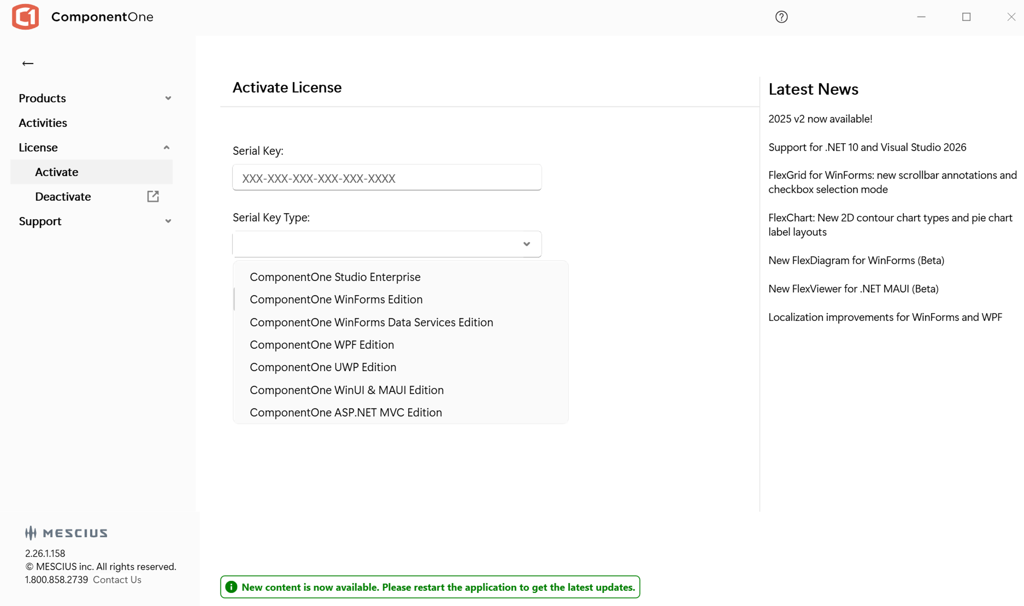Choose ComponentOne Studio Enterprise option

click(335, 277)
